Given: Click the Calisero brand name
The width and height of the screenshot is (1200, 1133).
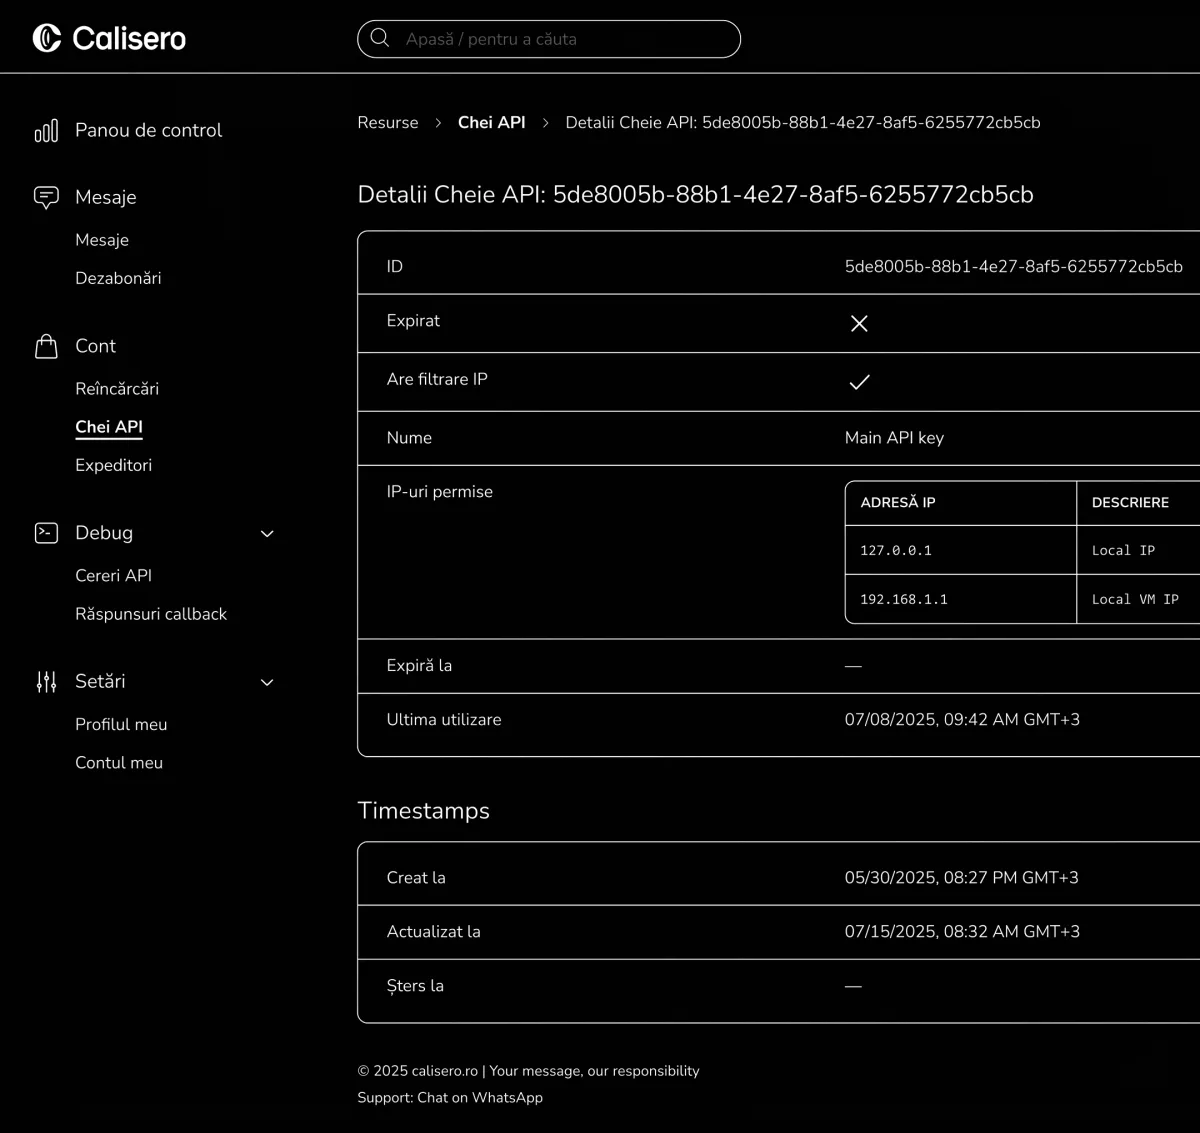Looking at the screenshot, I should click(129, 38).
